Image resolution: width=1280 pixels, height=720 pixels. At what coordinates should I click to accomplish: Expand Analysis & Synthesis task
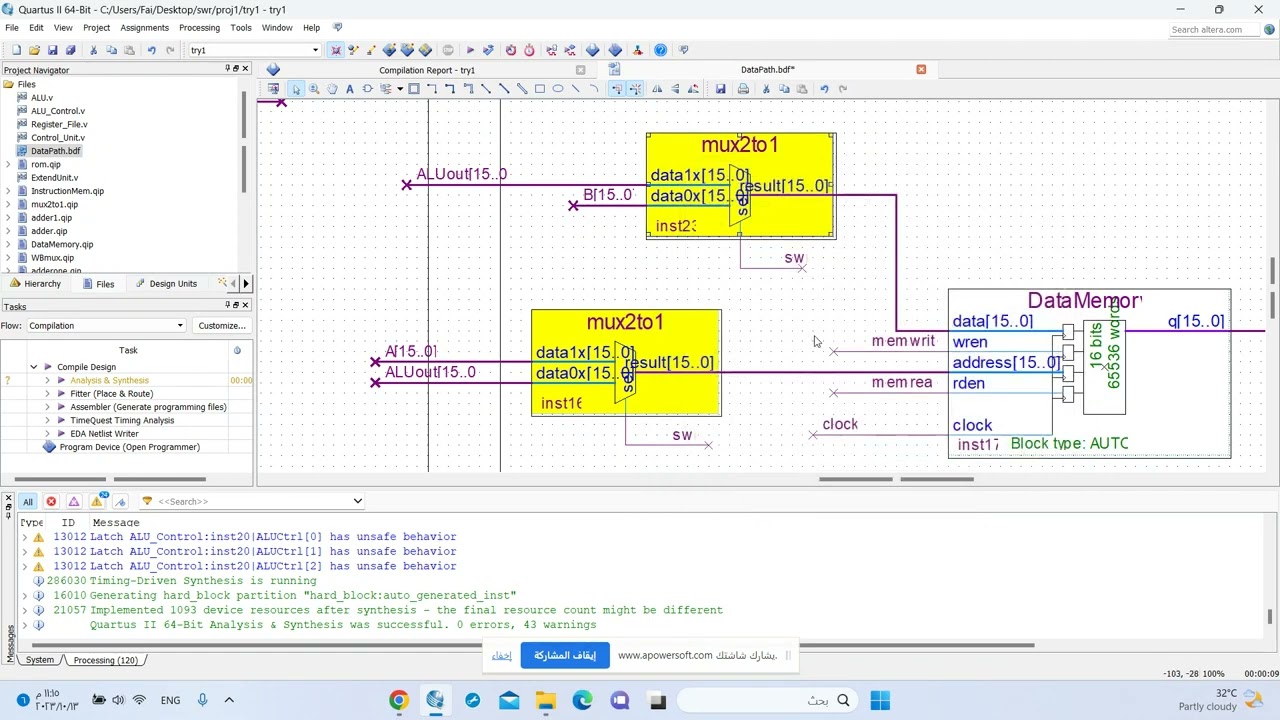click(x=47, y=381)
